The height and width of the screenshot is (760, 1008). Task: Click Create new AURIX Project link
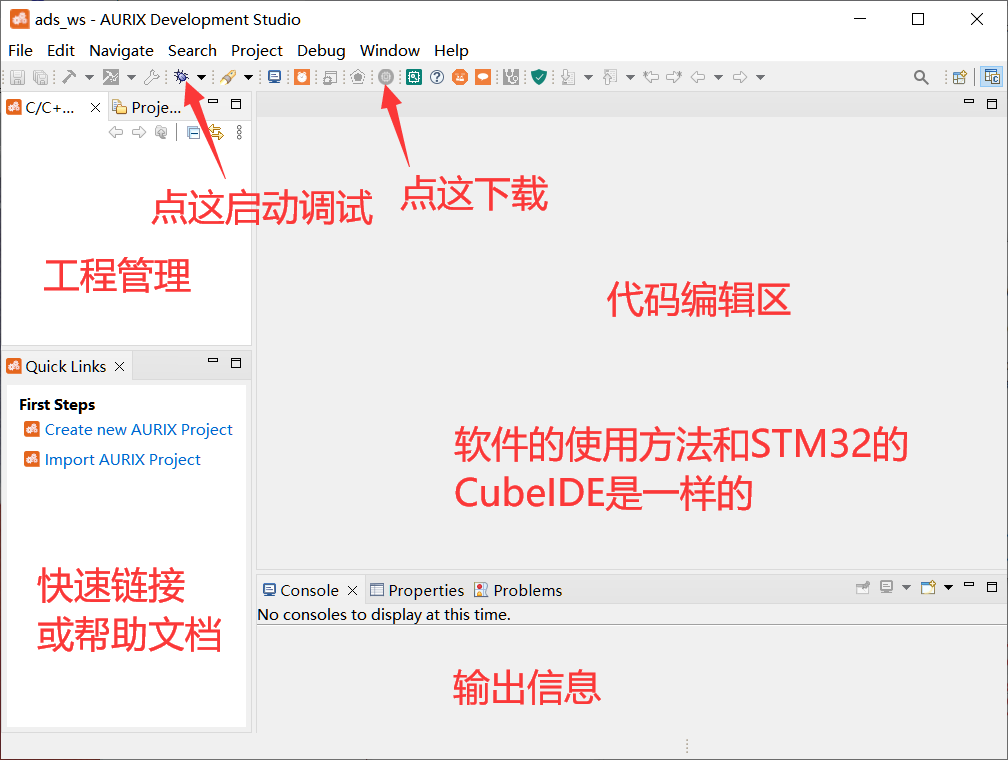click(138, 430)
